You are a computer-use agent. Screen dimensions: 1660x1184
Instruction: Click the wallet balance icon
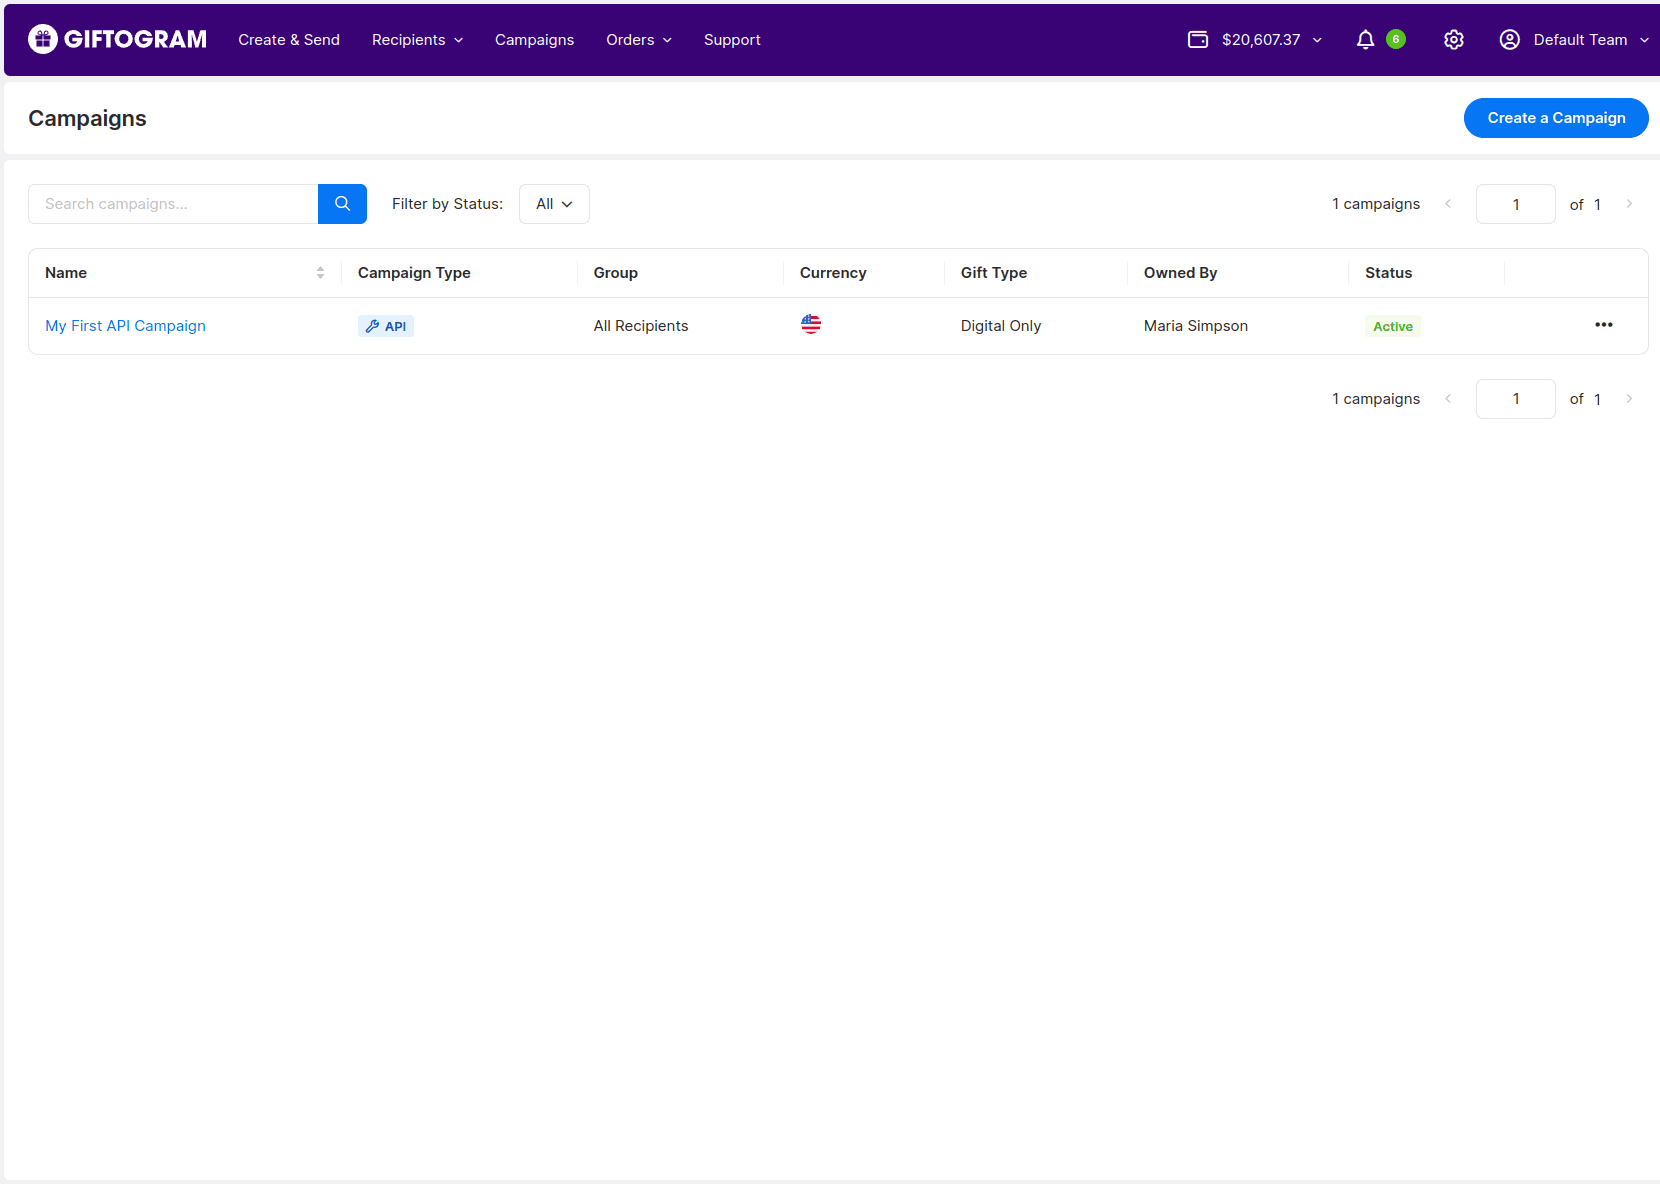click(x=1198, y=39)
